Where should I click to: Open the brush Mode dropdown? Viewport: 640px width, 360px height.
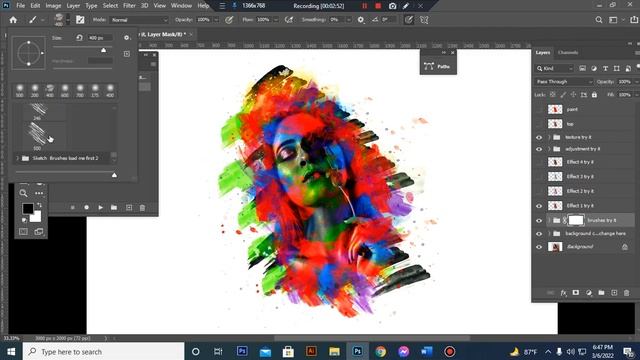coord(139,20)
